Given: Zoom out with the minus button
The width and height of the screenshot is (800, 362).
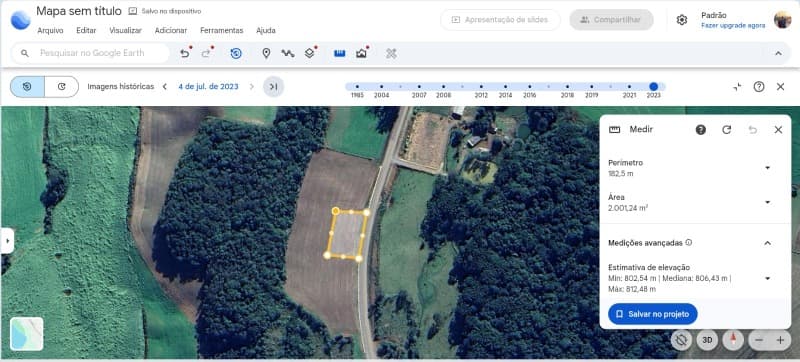Looking at the screenshot, I should click(x=759, y=340).
